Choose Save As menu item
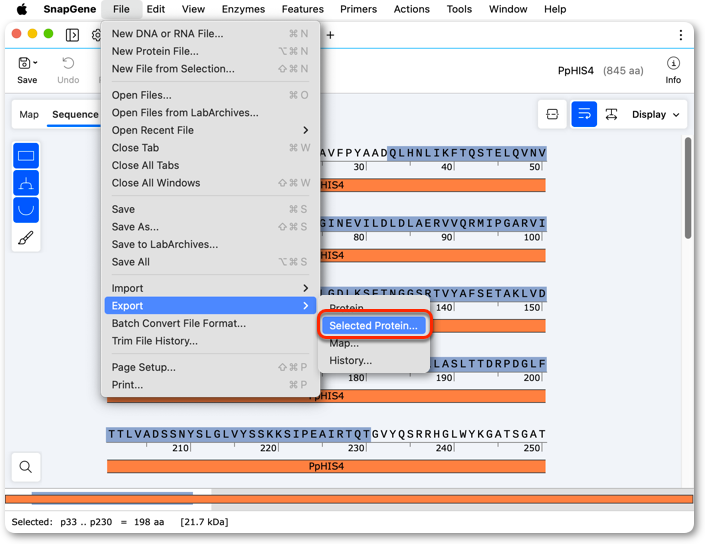The width and height of the screenshot is (705, 544). click(x=210, y=227)
